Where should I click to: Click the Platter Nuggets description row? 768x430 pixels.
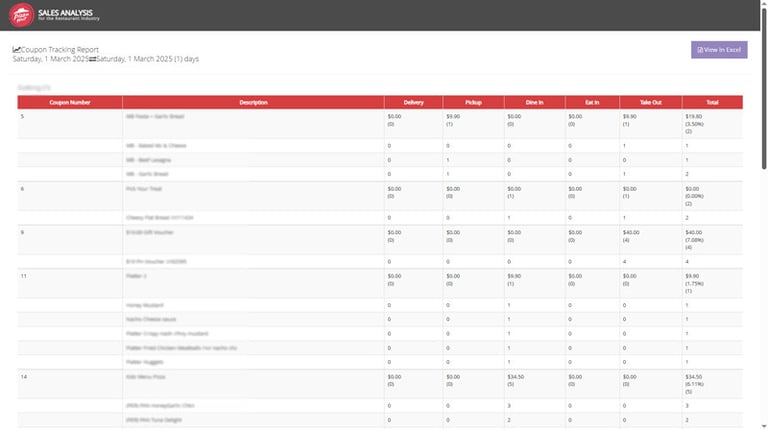click(253, 362)
